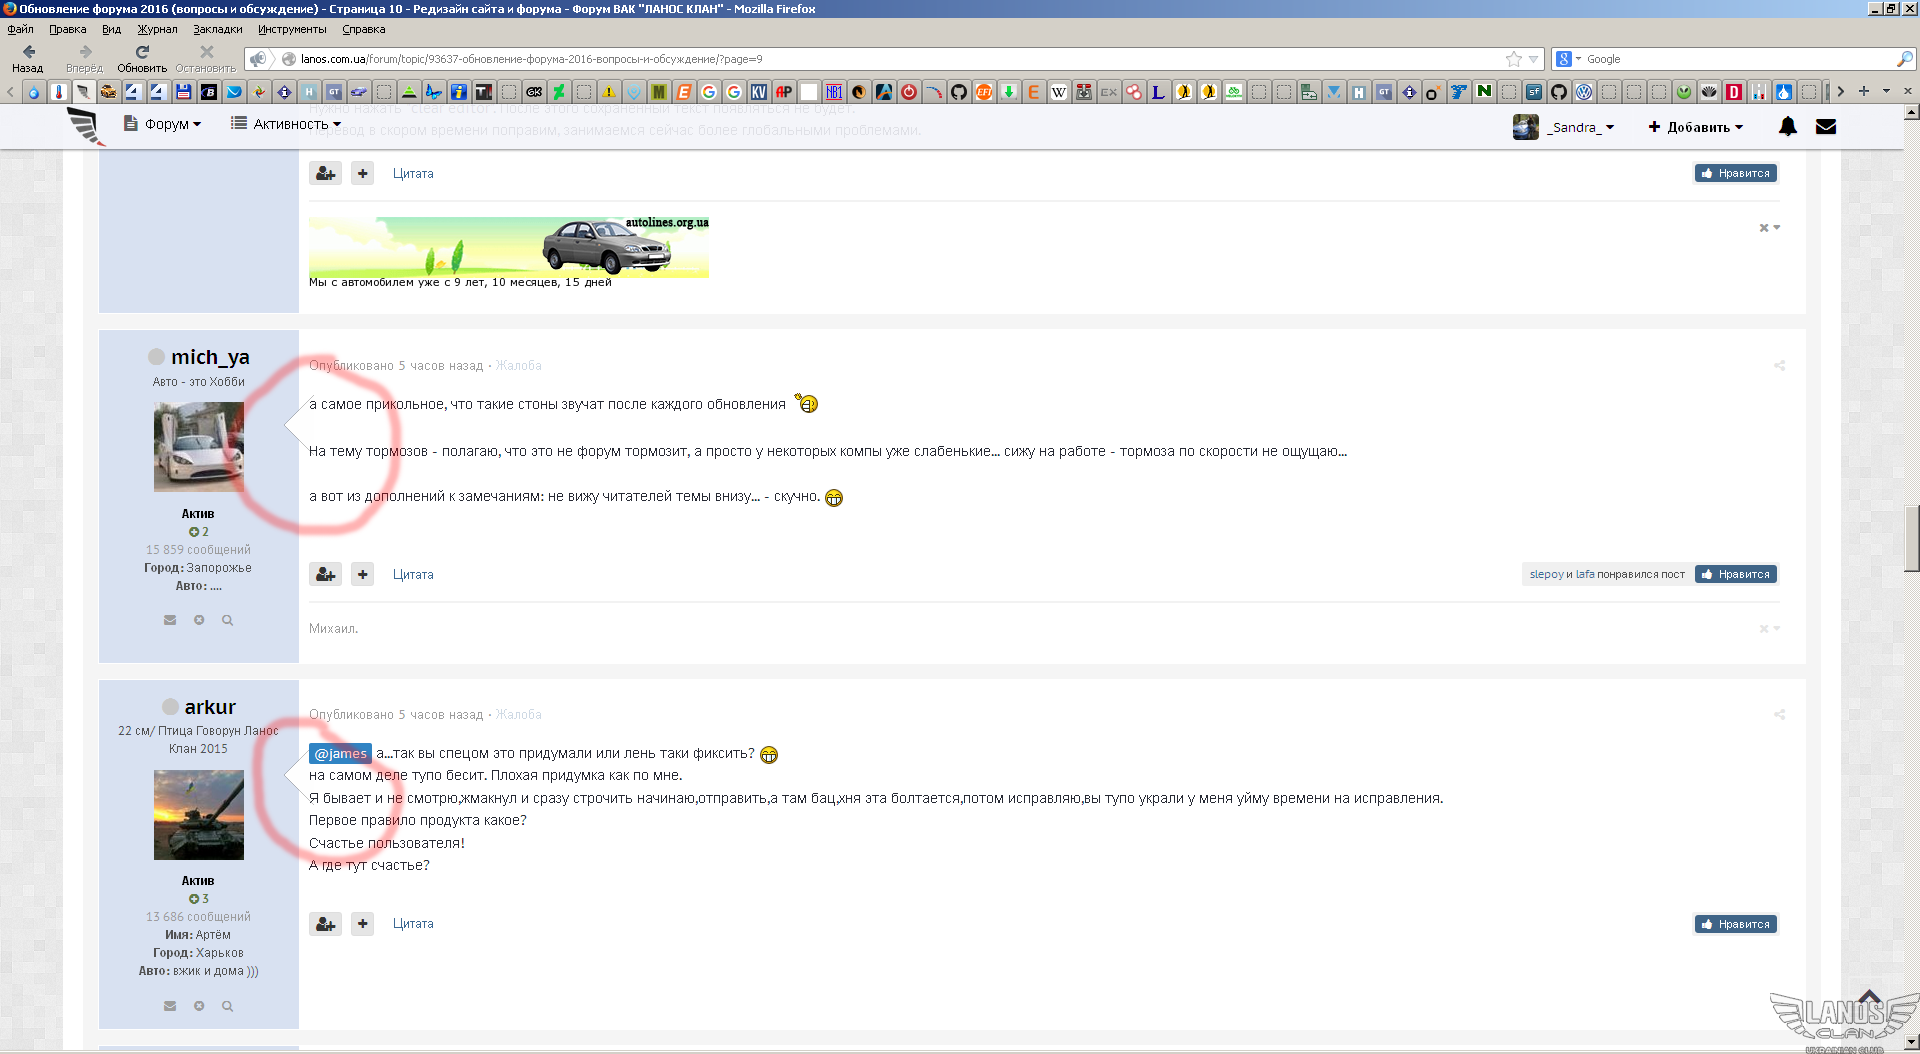Click the Google search input field

coord(1738,59)
